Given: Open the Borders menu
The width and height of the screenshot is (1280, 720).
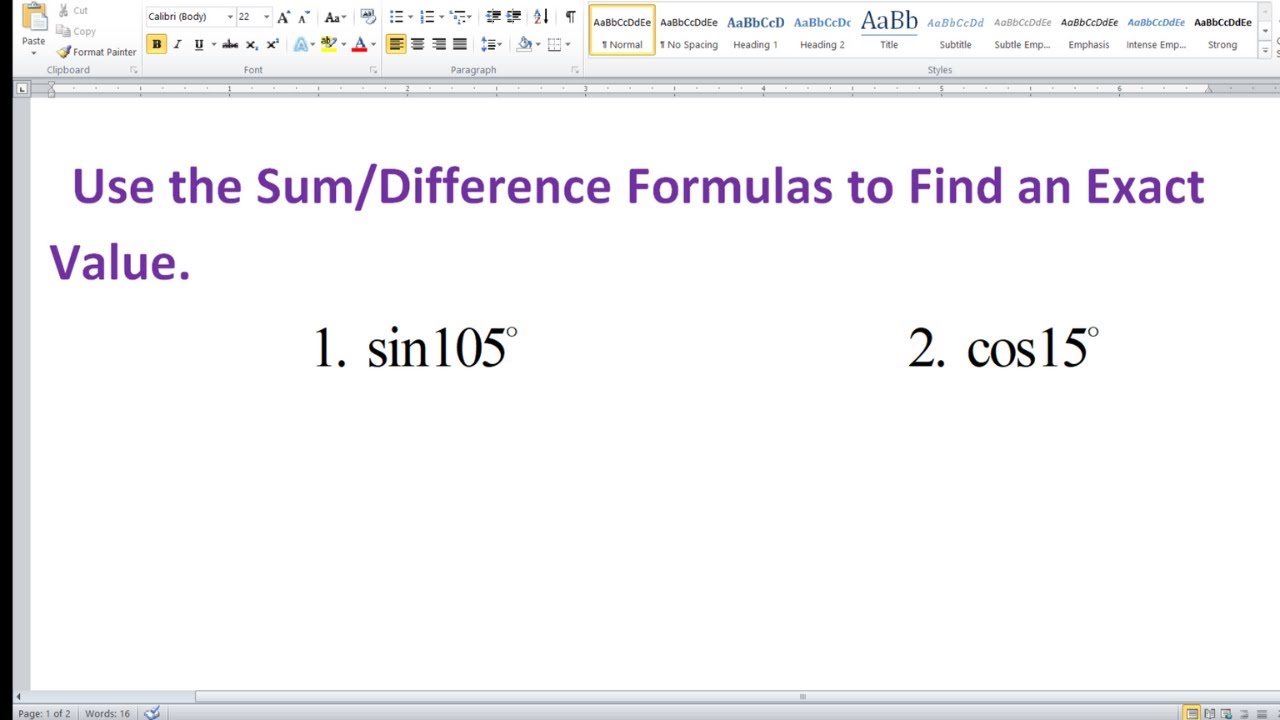Looking at the screenshot, I should point(557,44).
